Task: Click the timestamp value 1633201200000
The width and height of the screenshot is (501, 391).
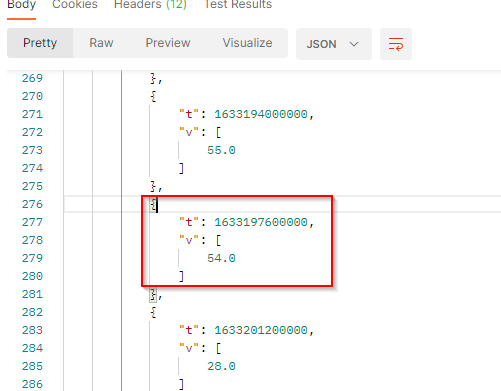Action: (261, 330)
